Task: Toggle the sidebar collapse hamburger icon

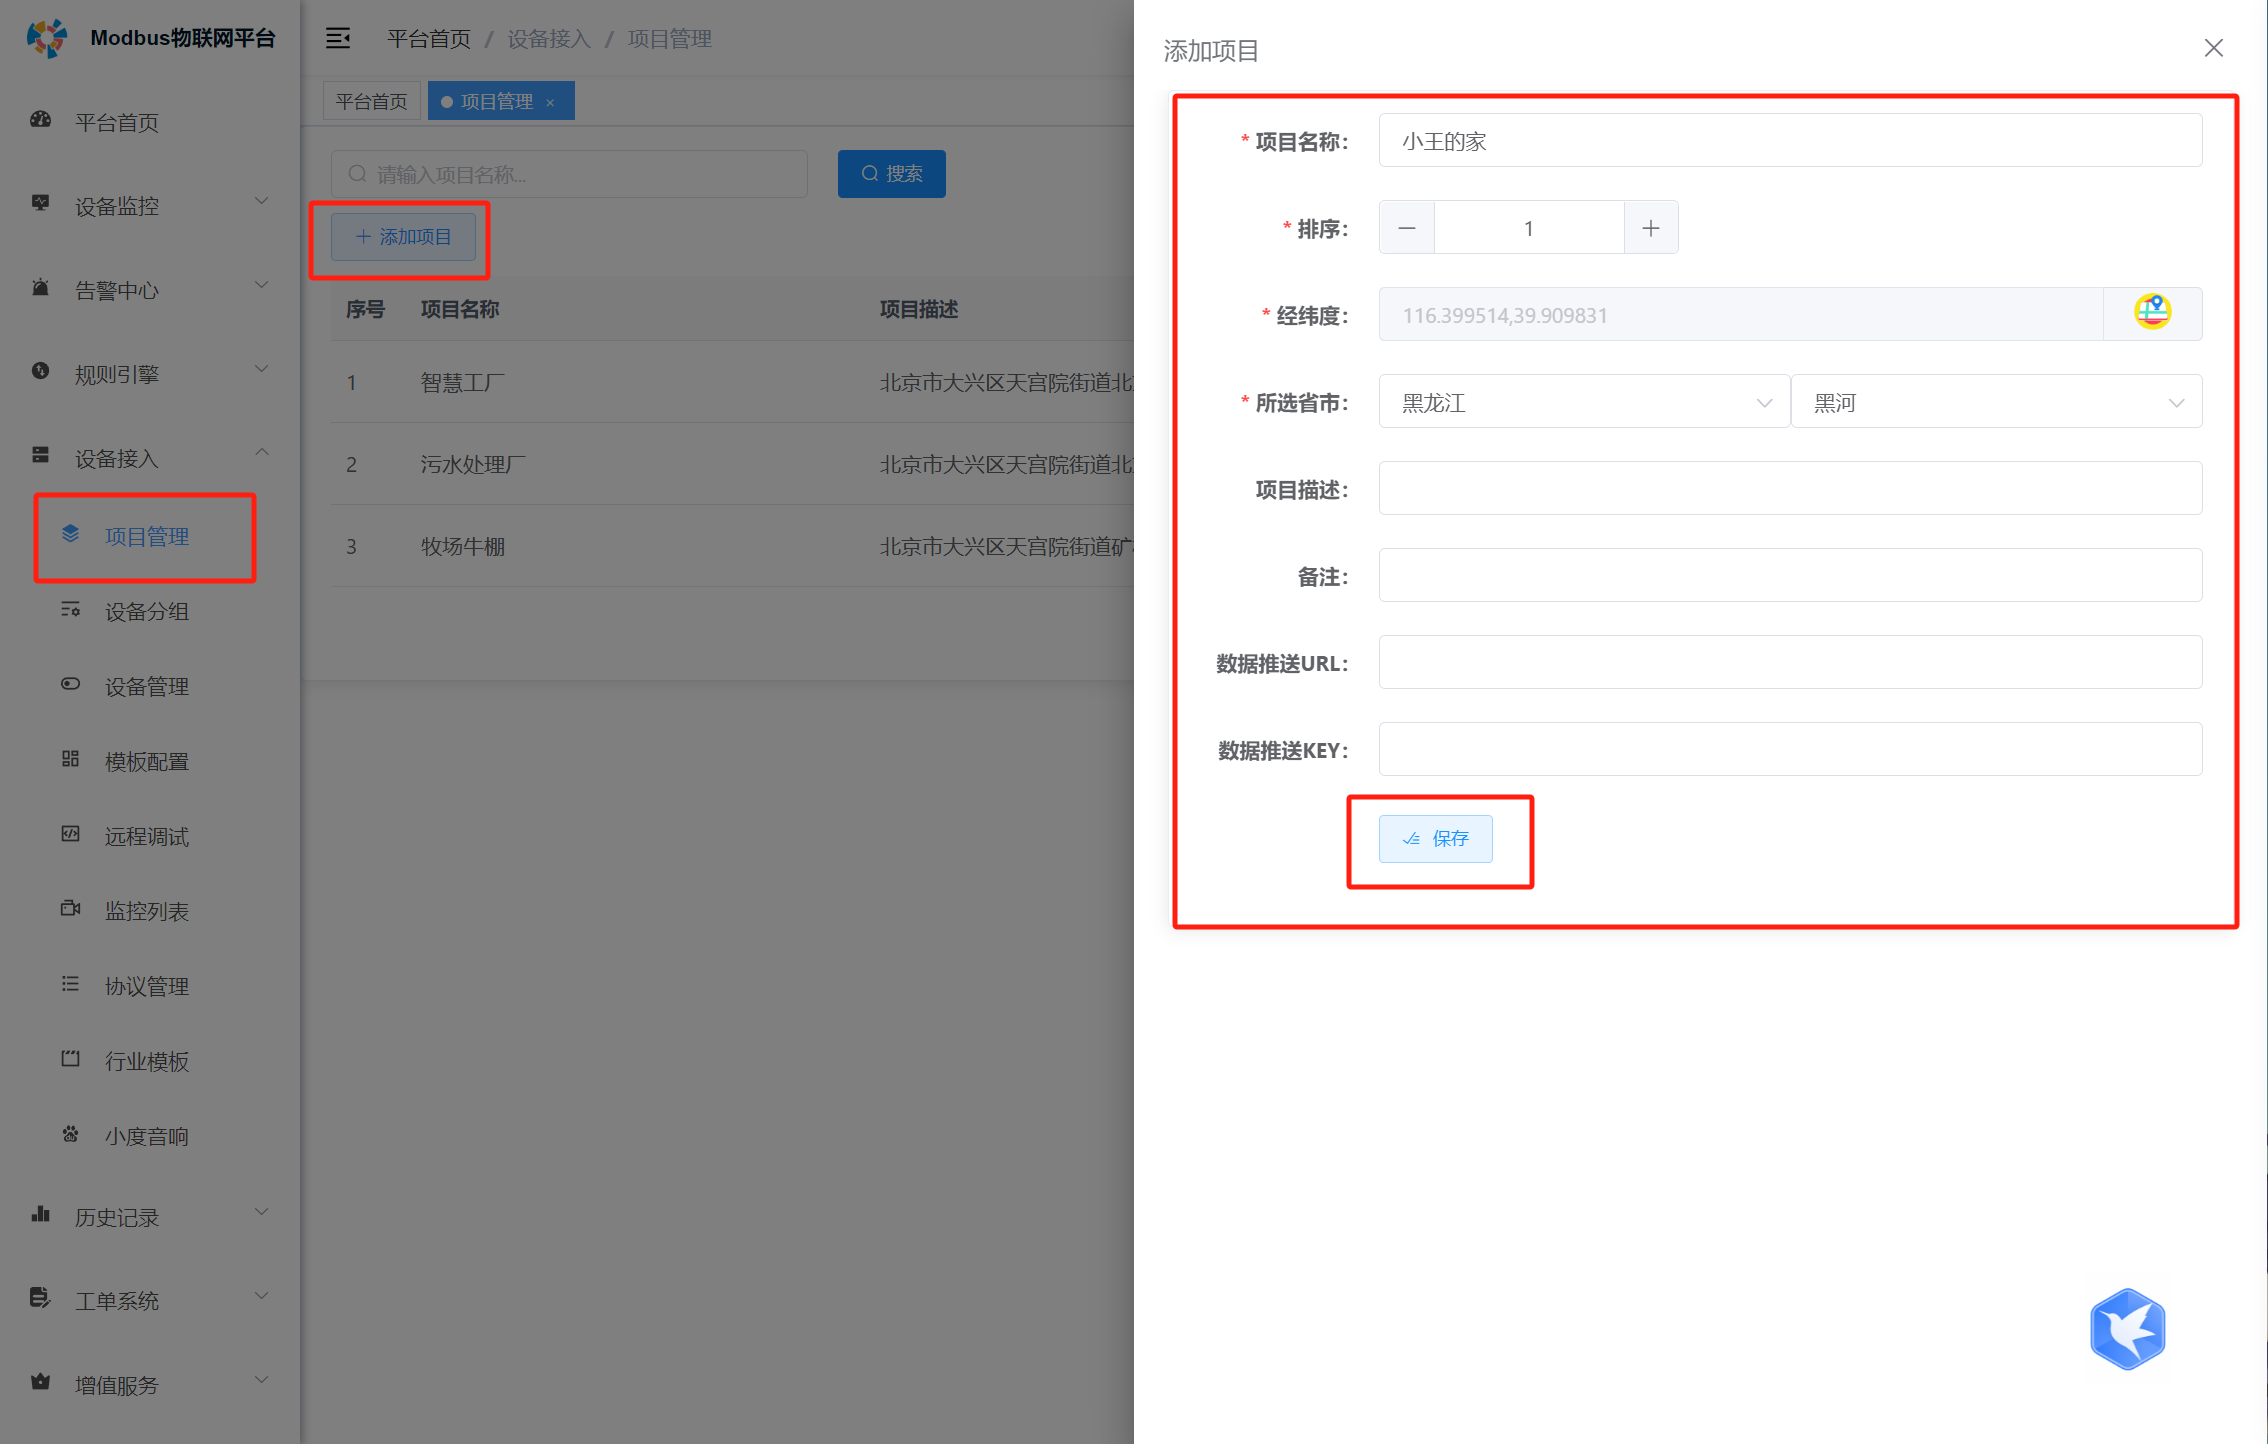Action: pyautogui.click(x=338, y=38)
